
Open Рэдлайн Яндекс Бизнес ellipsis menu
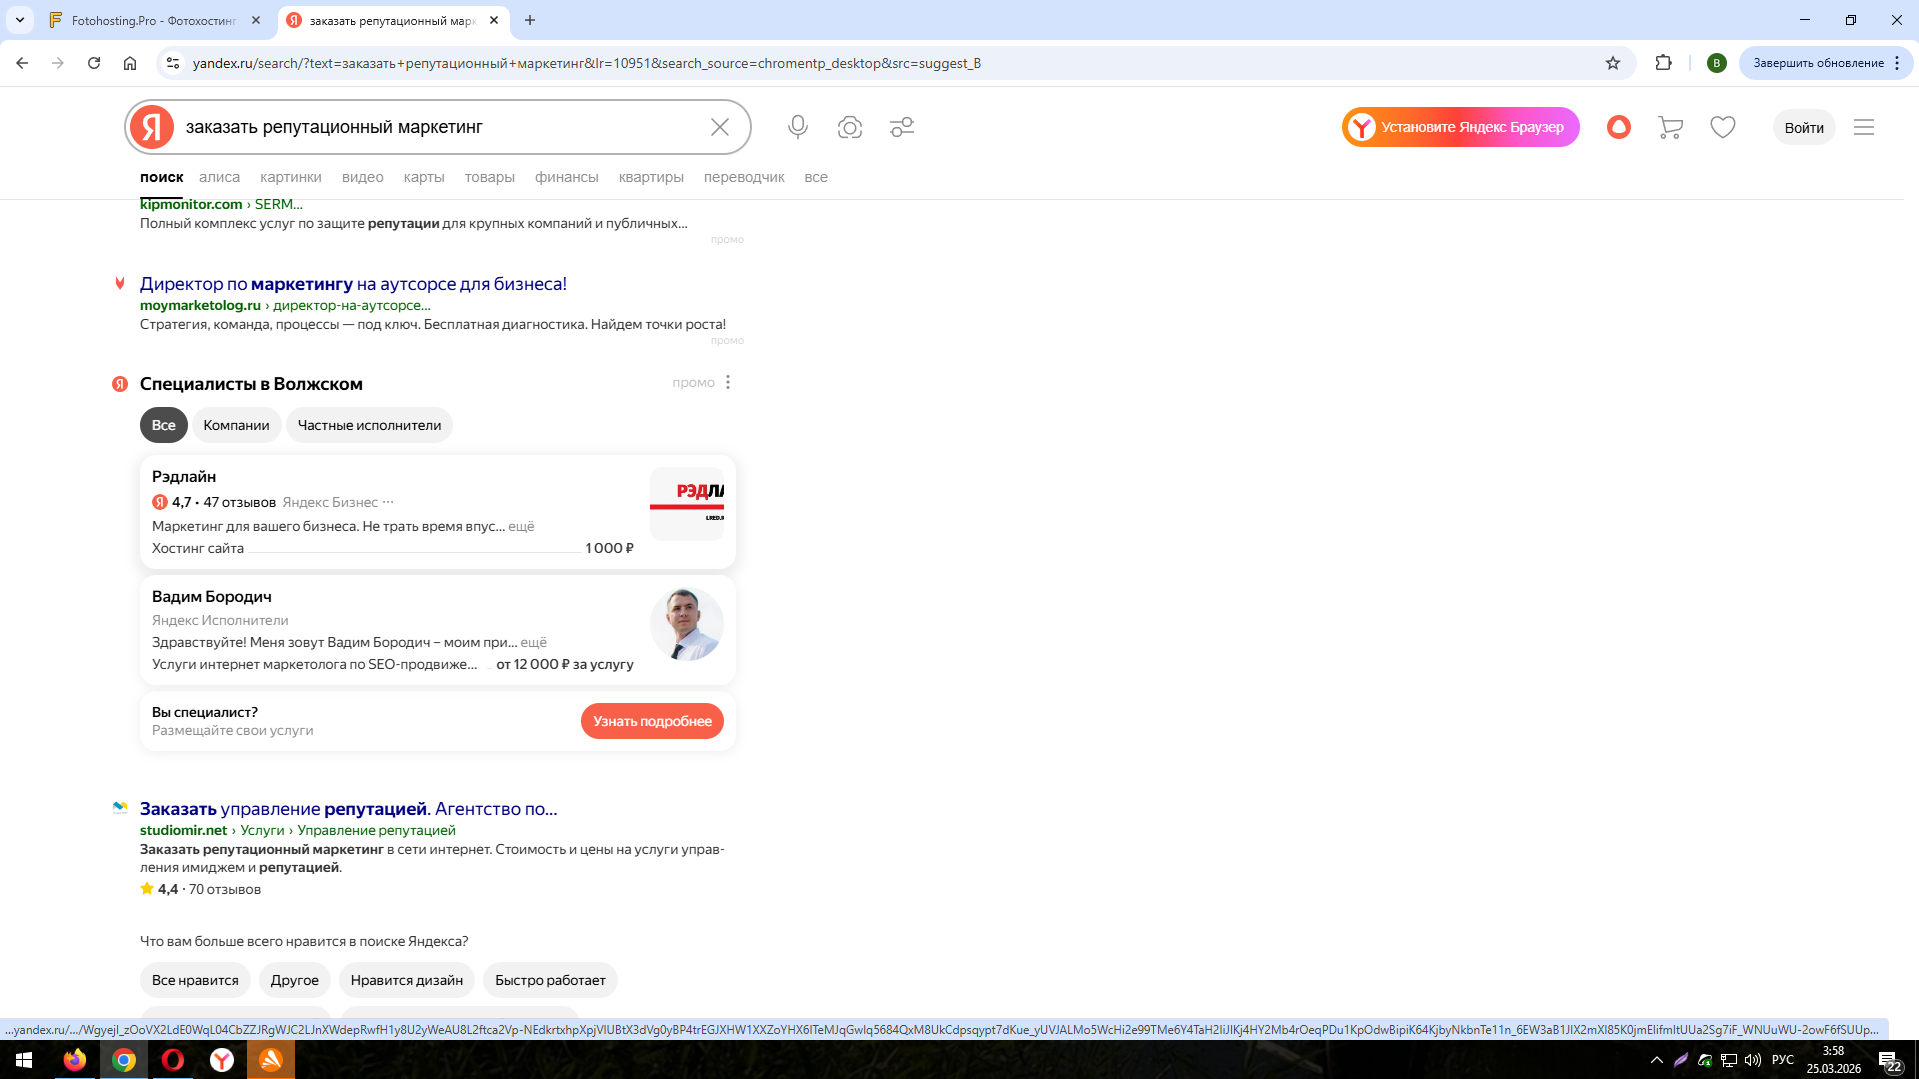pos(388,502)
